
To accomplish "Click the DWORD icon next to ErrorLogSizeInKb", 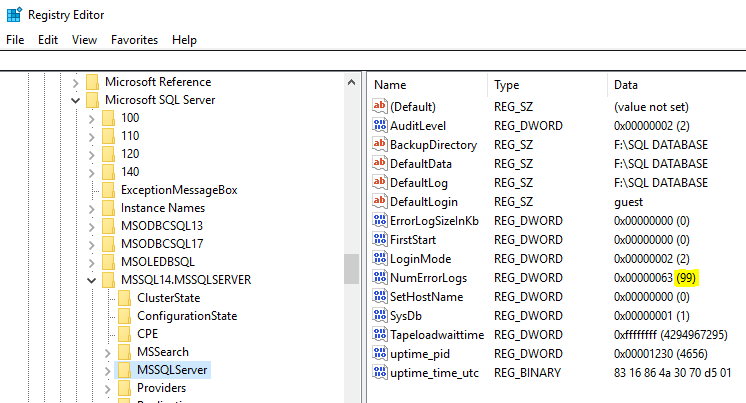I will pos(380,220).
